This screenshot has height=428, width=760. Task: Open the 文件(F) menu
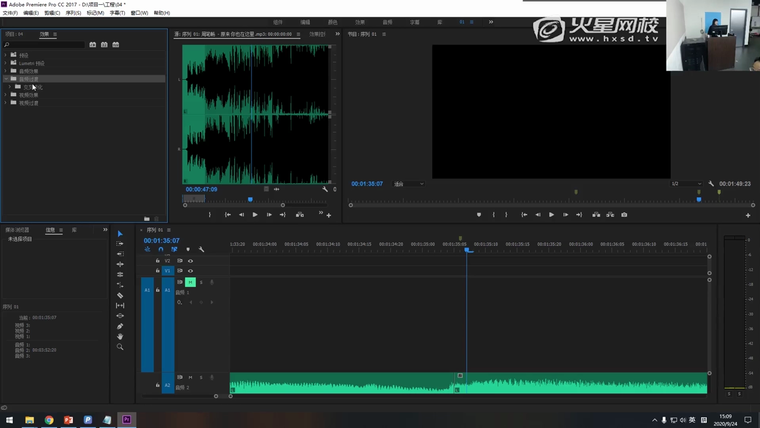coord(10,13)
